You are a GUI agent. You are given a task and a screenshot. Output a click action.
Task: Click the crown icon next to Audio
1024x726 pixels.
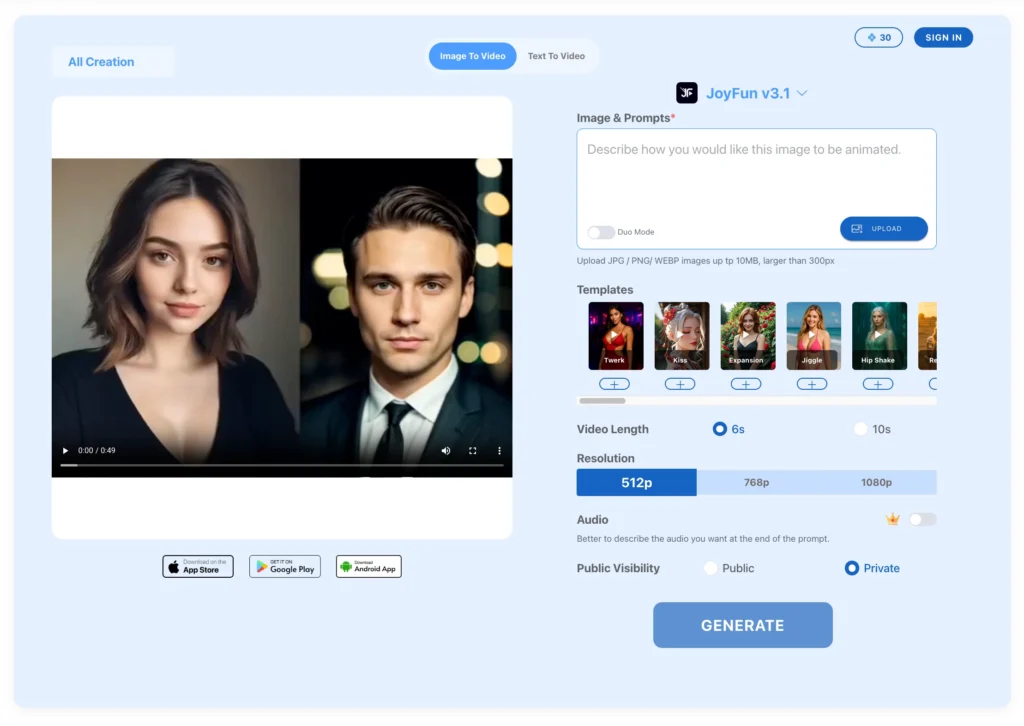[893, 519]
